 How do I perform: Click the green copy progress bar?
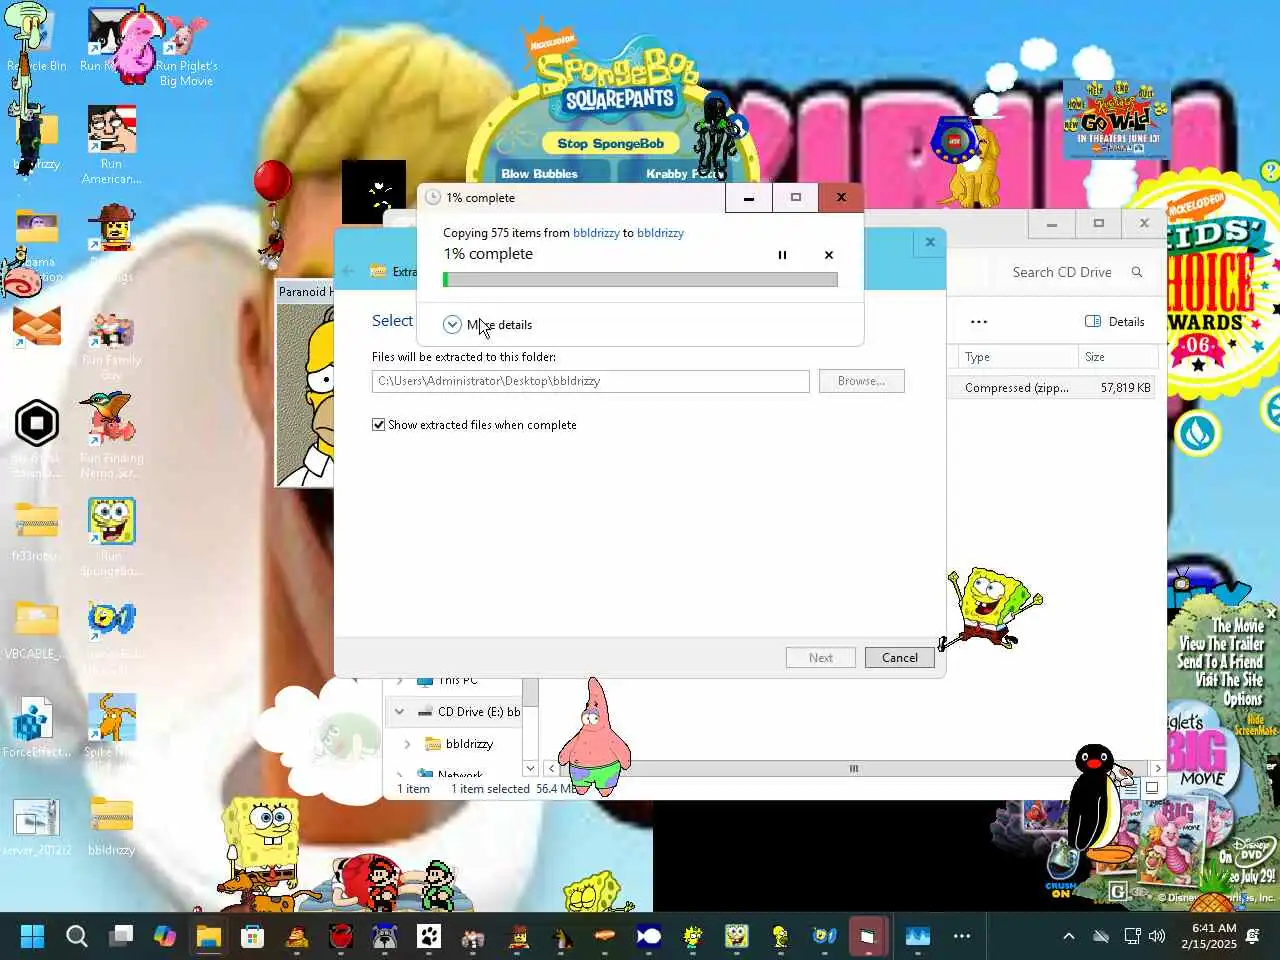(640, 280)
